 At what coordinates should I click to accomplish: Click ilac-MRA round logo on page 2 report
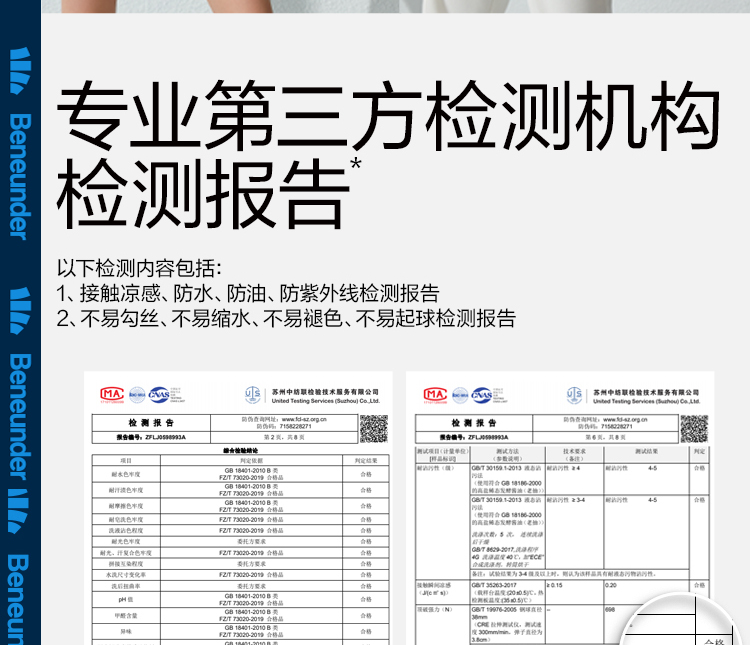(137, 395)
